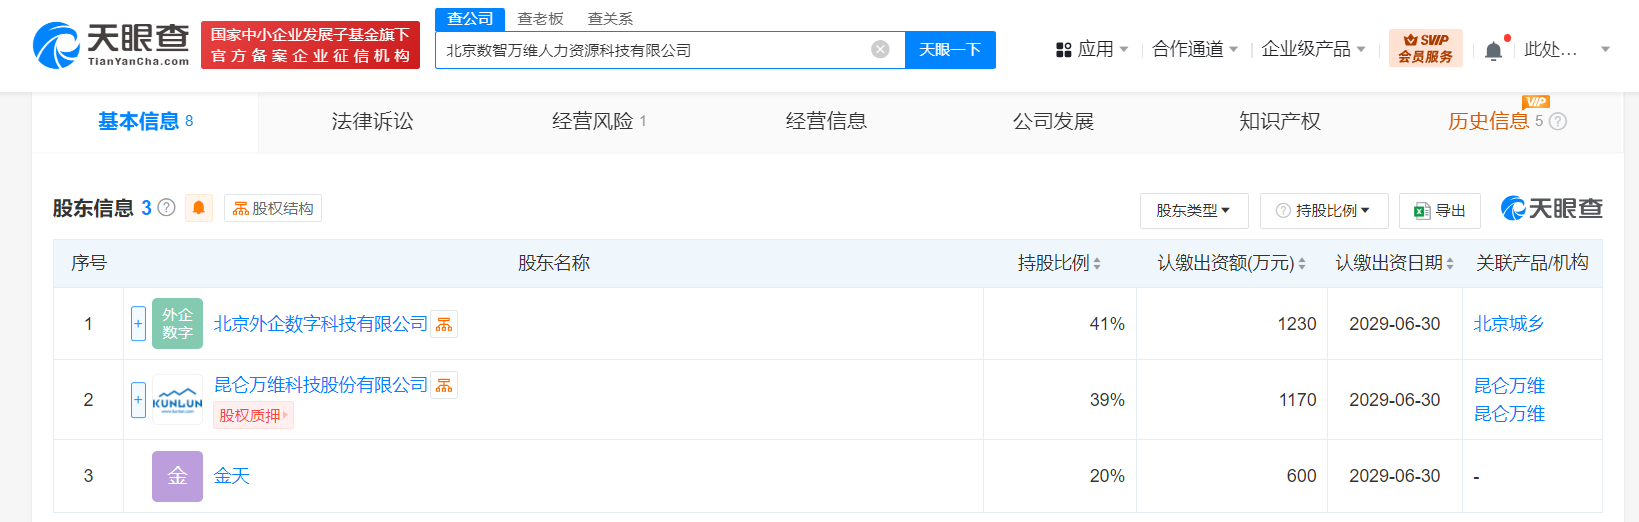Click the 41% shareholding cell
Viewport: 1639px width, 522px height.
coord(1060,324)
